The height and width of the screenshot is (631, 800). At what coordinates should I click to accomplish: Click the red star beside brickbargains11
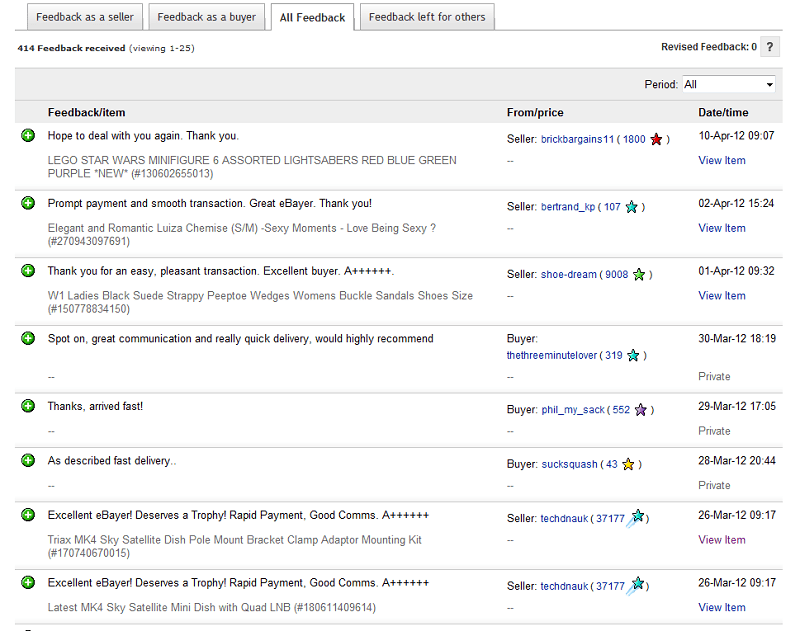pos(656,139)
